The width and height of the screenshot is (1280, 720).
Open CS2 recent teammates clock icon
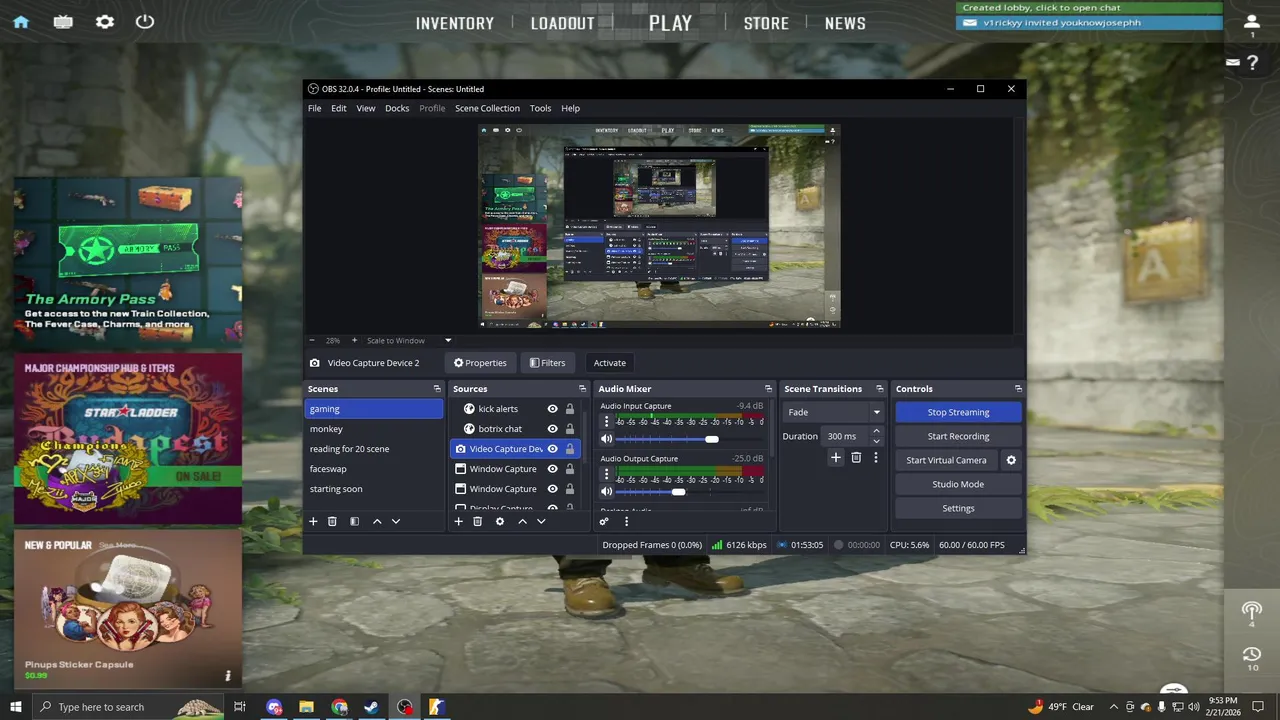click(1252, 655)
